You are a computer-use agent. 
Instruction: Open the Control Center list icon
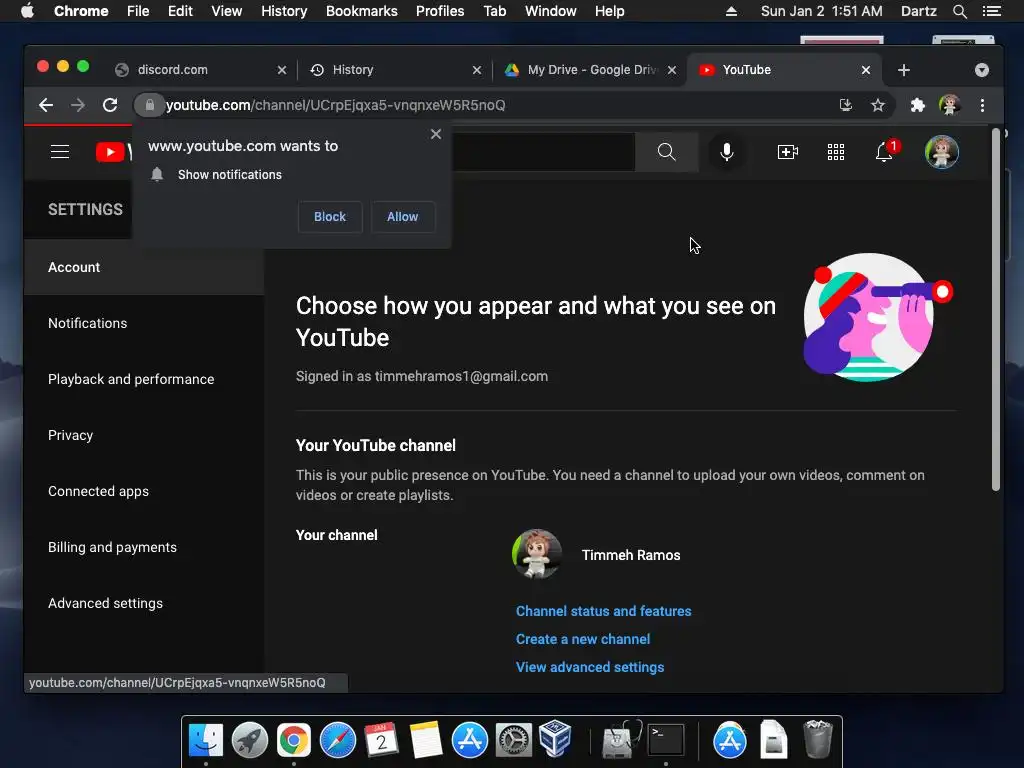[x=991, y=11]
